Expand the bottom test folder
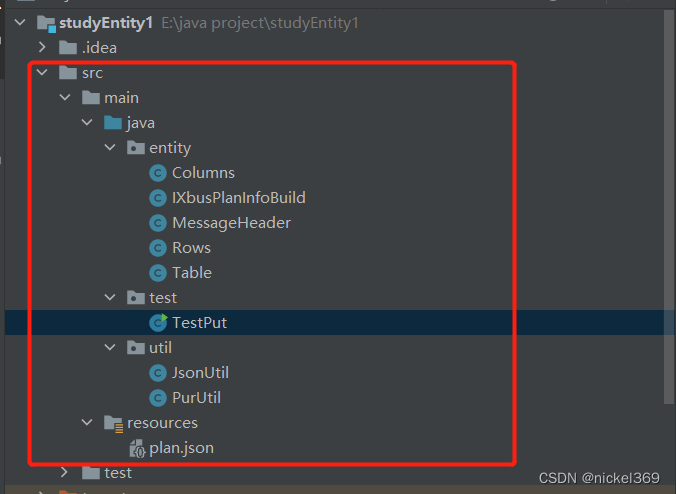This screenshot has height=494, width=676. click(x=65, y=472)
